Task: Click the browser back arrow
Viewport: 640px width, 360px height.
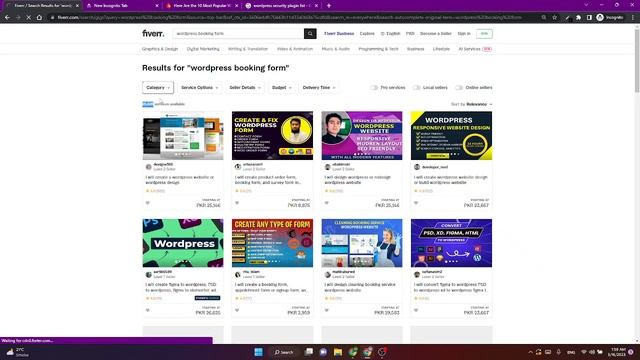Action: [7, 18]
